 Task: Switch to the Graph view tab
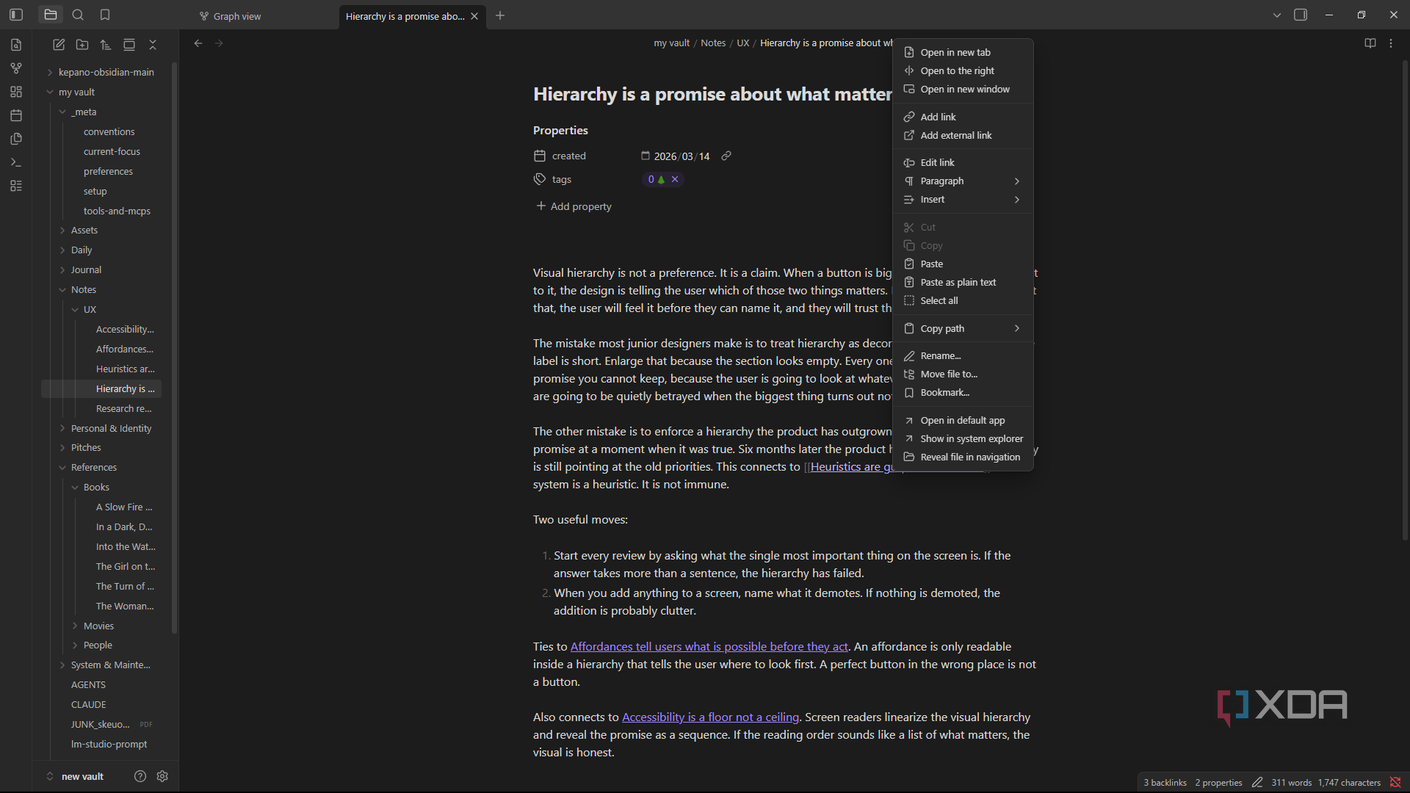tap(237, 16)
